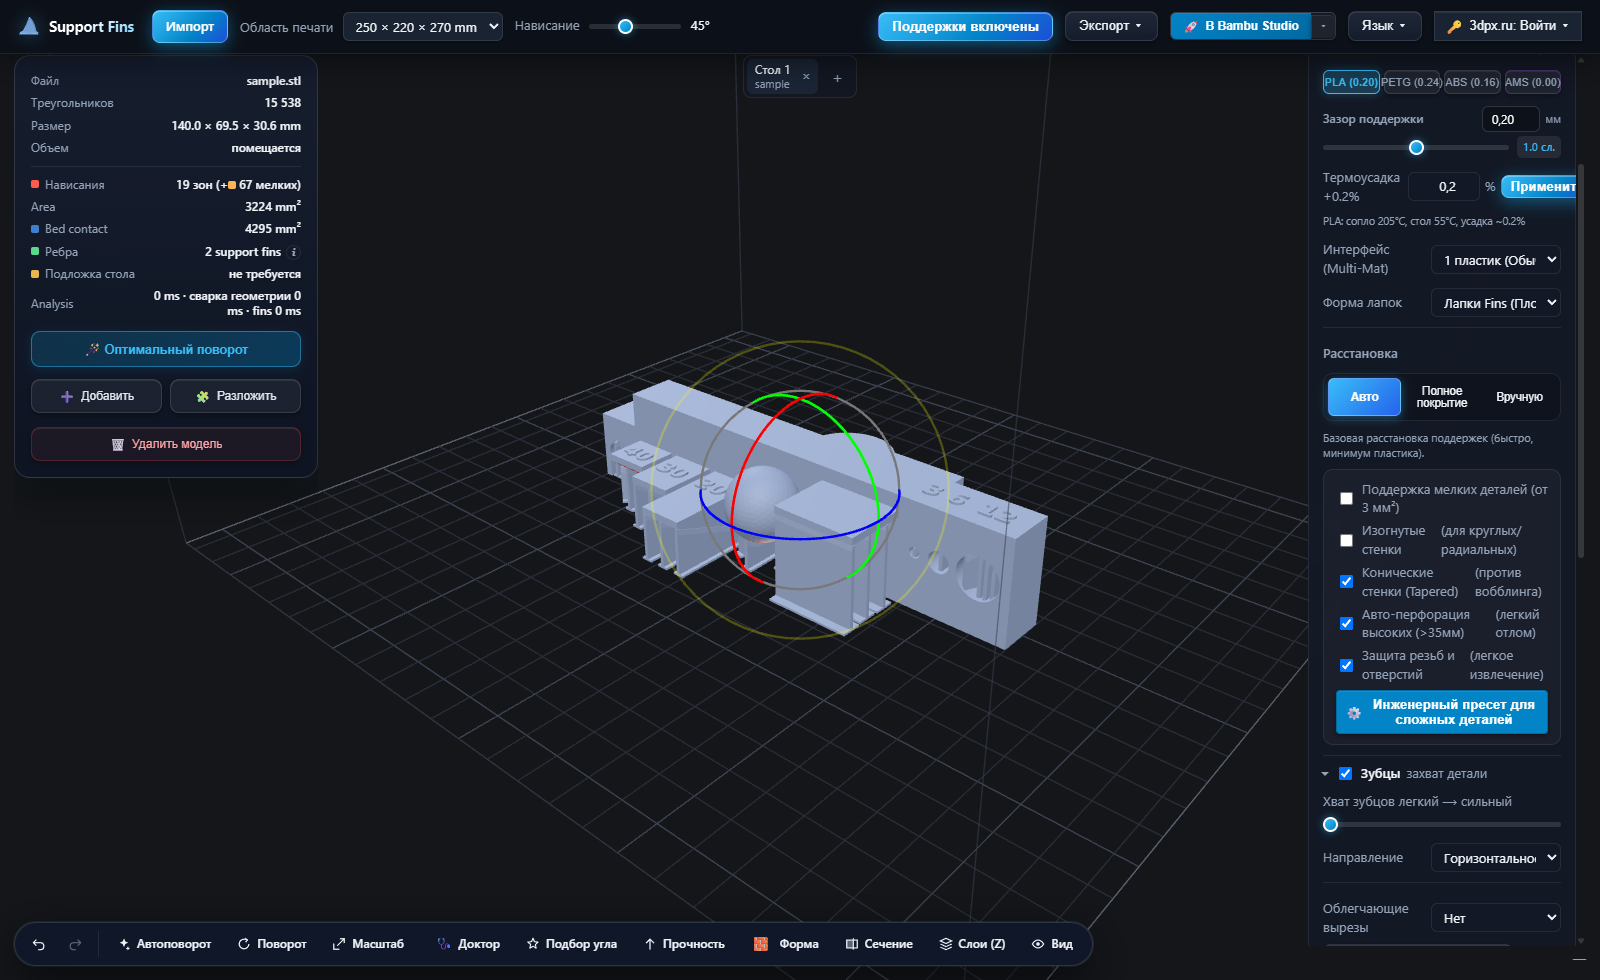Image resolution: width=1600 pixels, height=980 pixels.
Task: Collapse the Зубцы section arrow
Action: tap(1325, 774)
